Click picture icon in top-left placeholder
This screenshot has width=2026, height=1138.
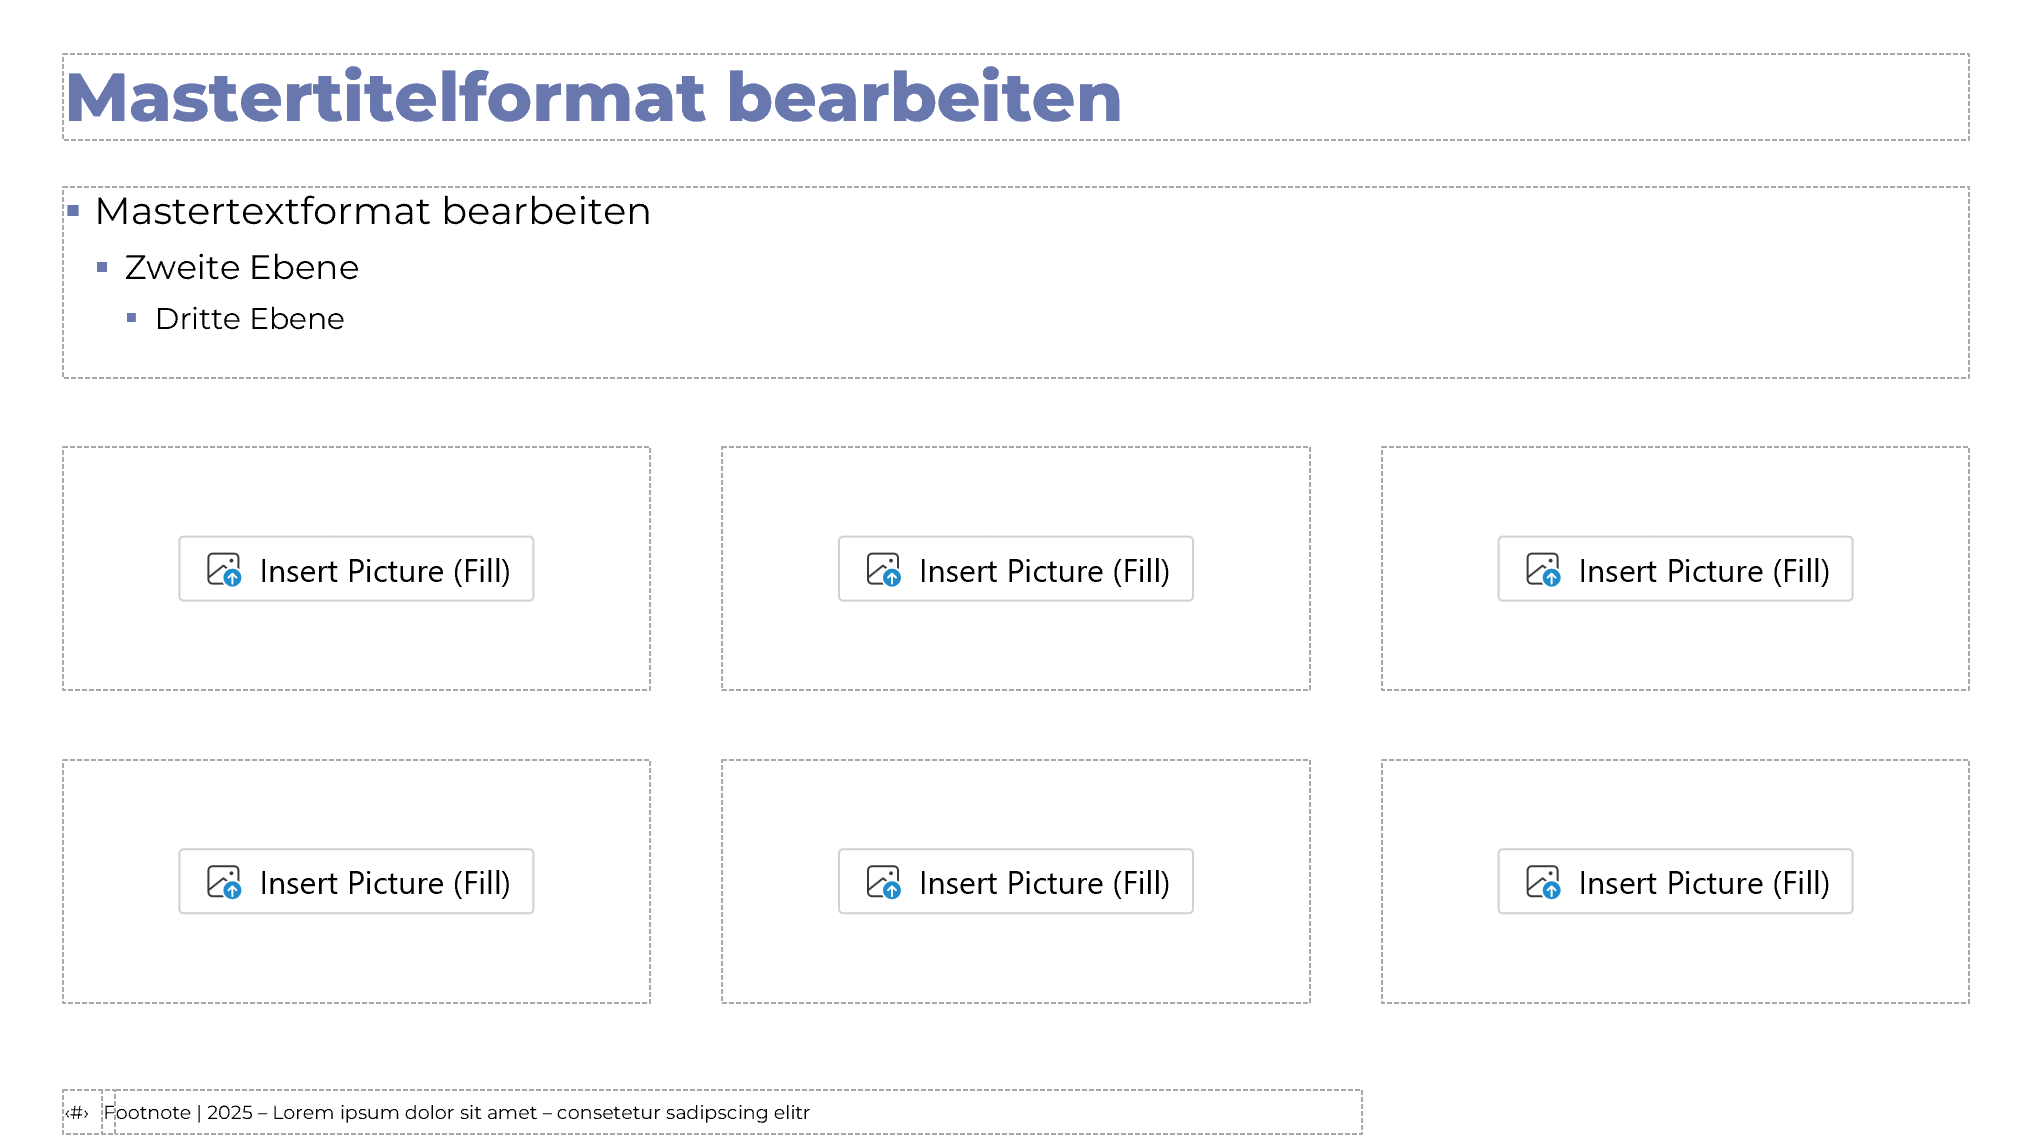[x=224, y=570]
